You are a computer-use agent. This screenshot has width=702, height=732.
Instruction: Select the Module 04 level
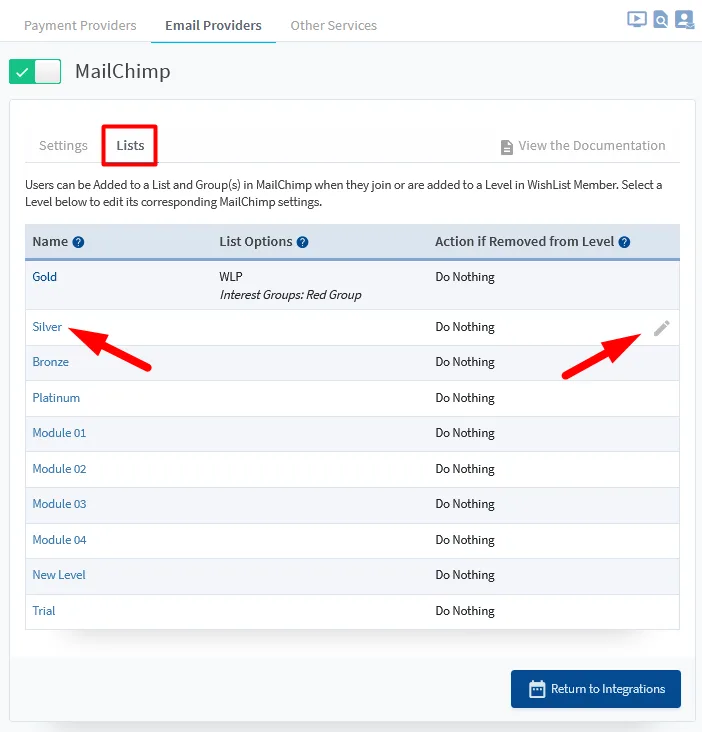click(59, 540)
